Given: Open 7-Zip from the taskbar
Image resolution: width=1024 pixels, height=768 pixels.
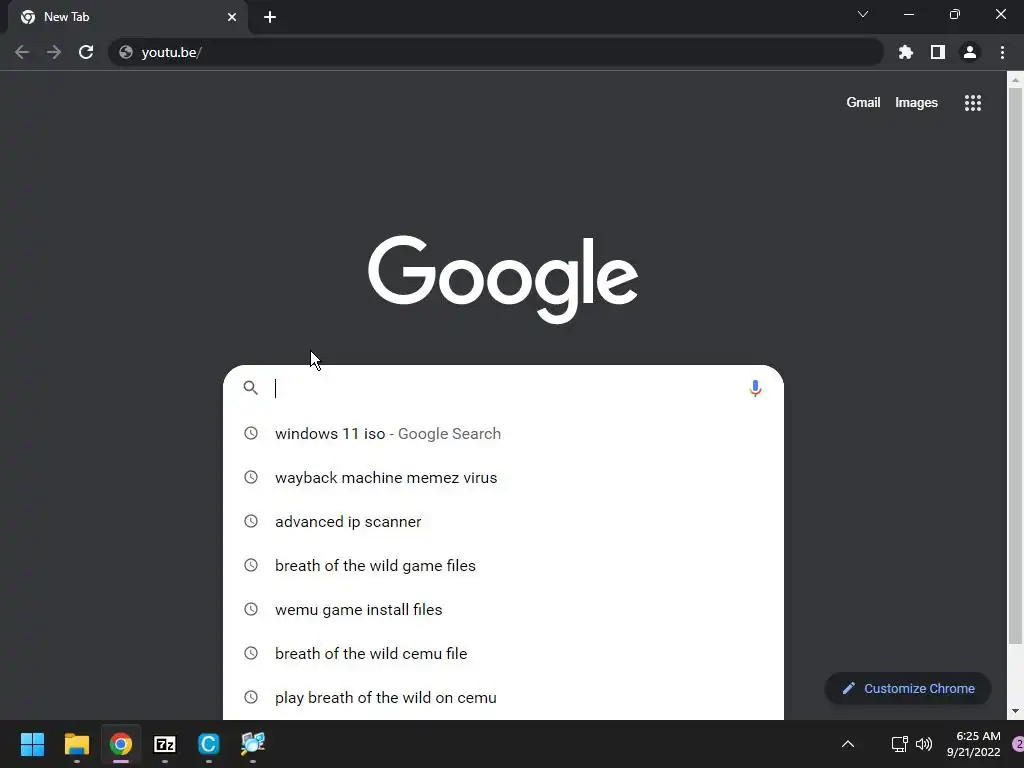Looking at the screenshot, I should click(165, 744).
